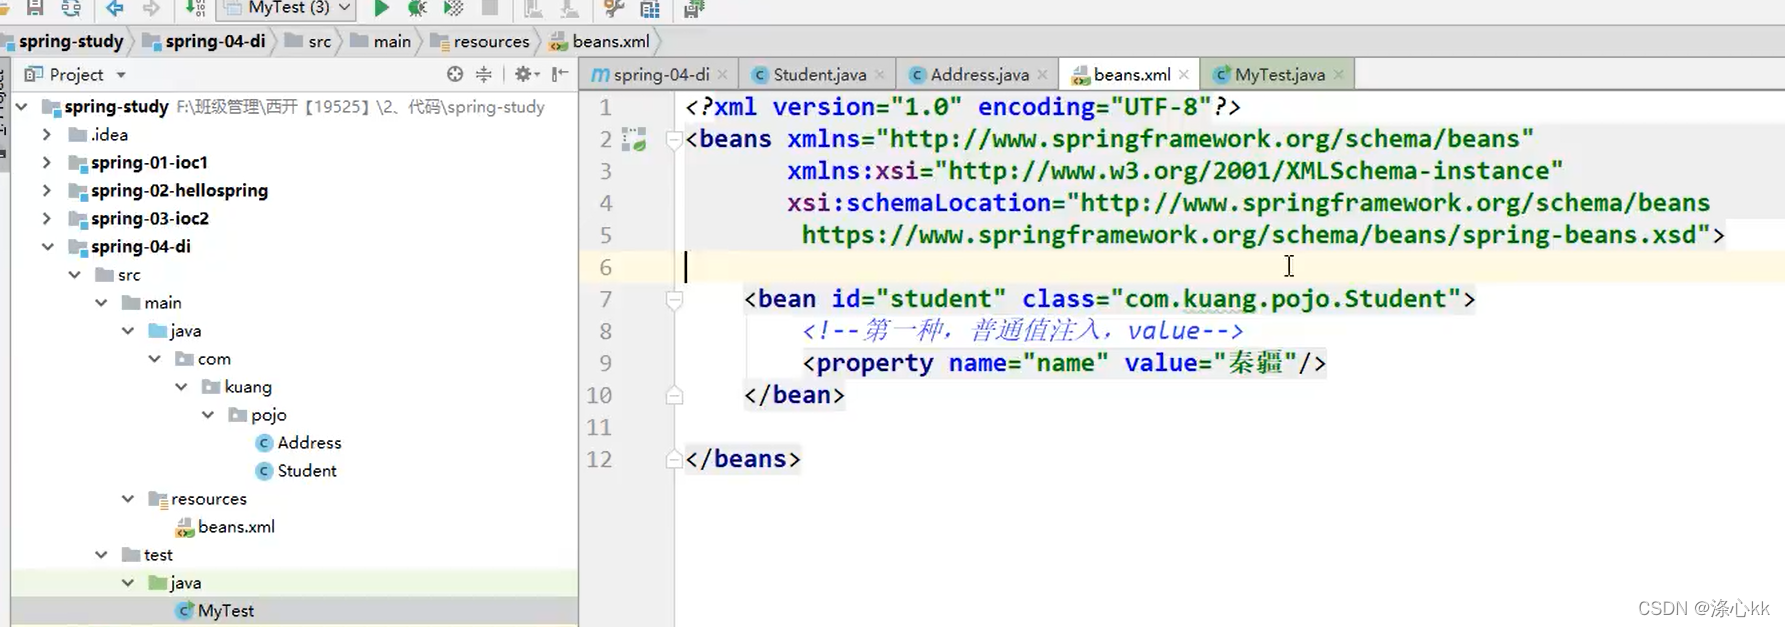Viewport: 1785px width, 627px height.
Task: Hide the Project tool window
Action: coord(560,74)
